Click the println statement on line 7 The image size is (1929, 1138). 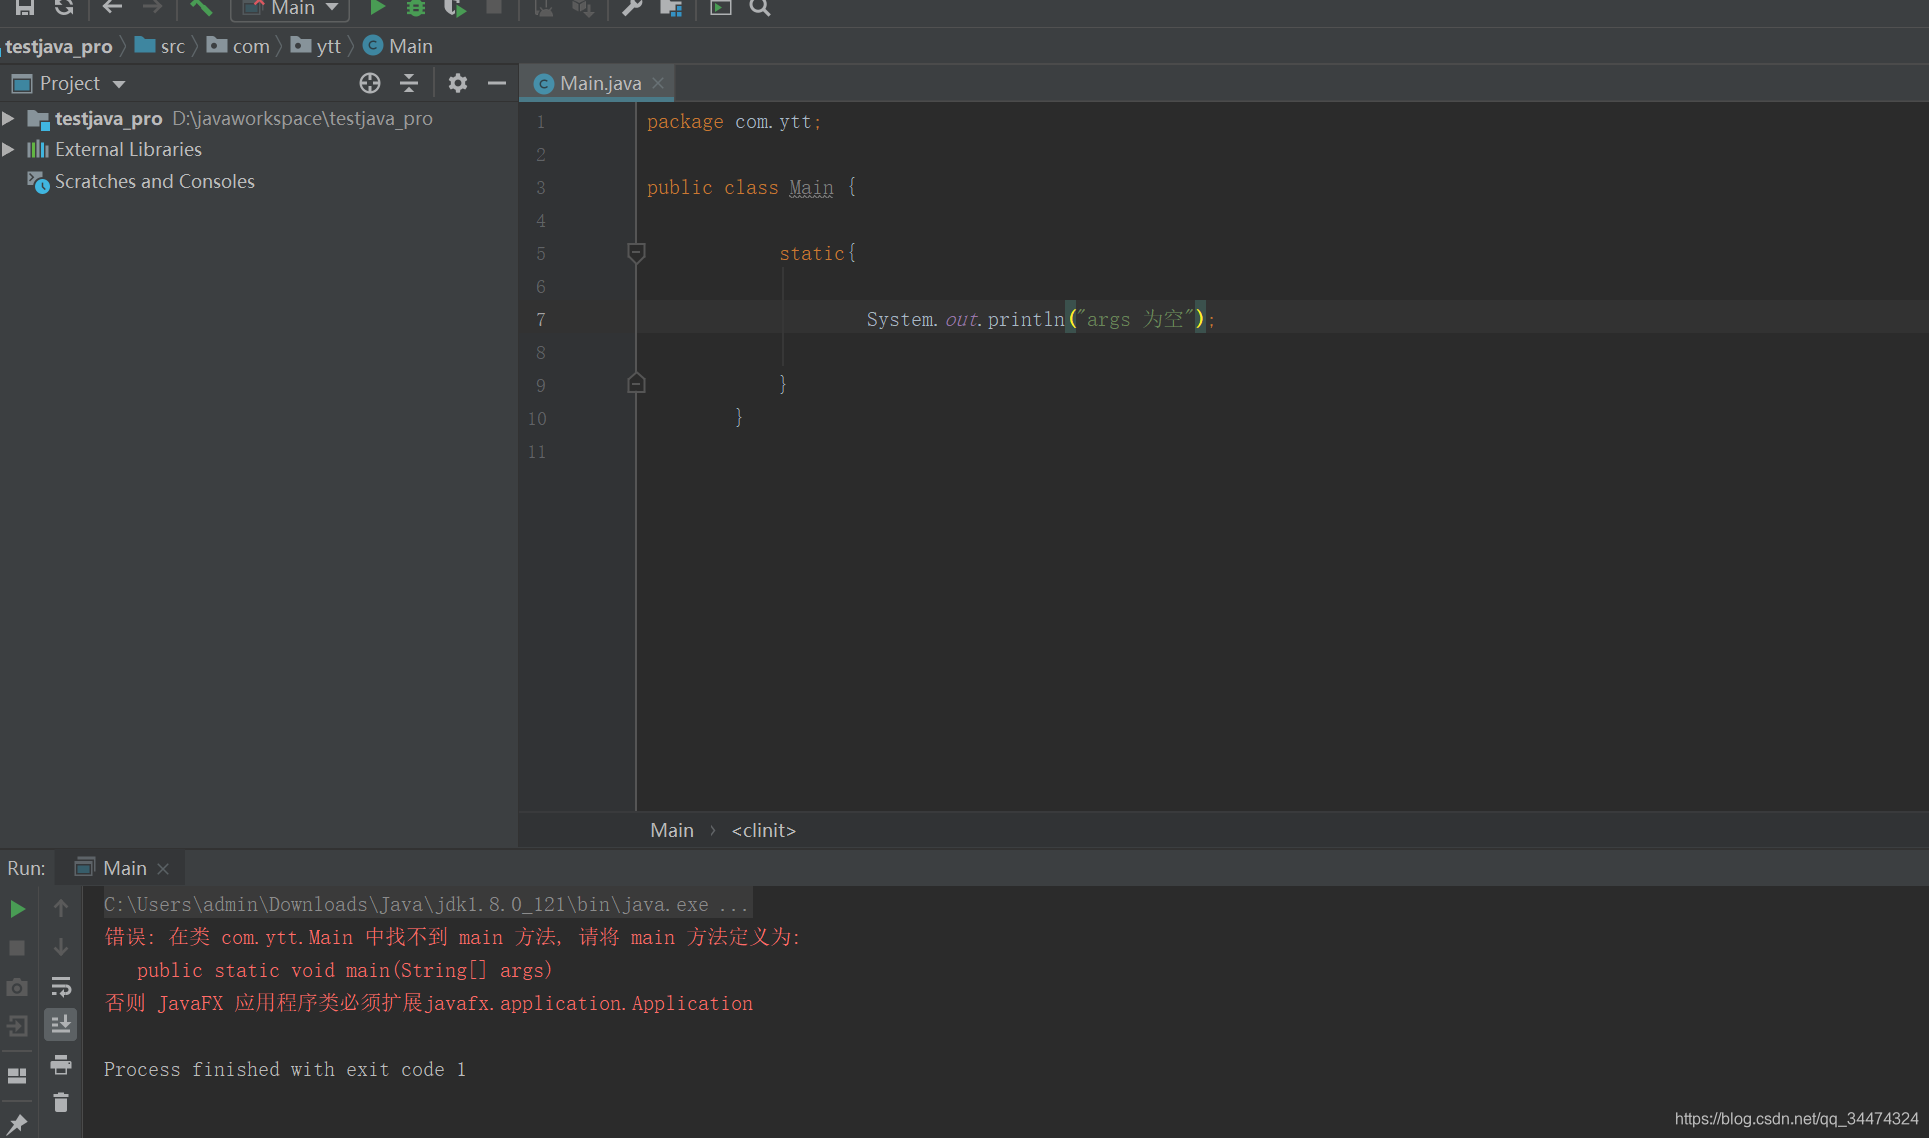1040,319
